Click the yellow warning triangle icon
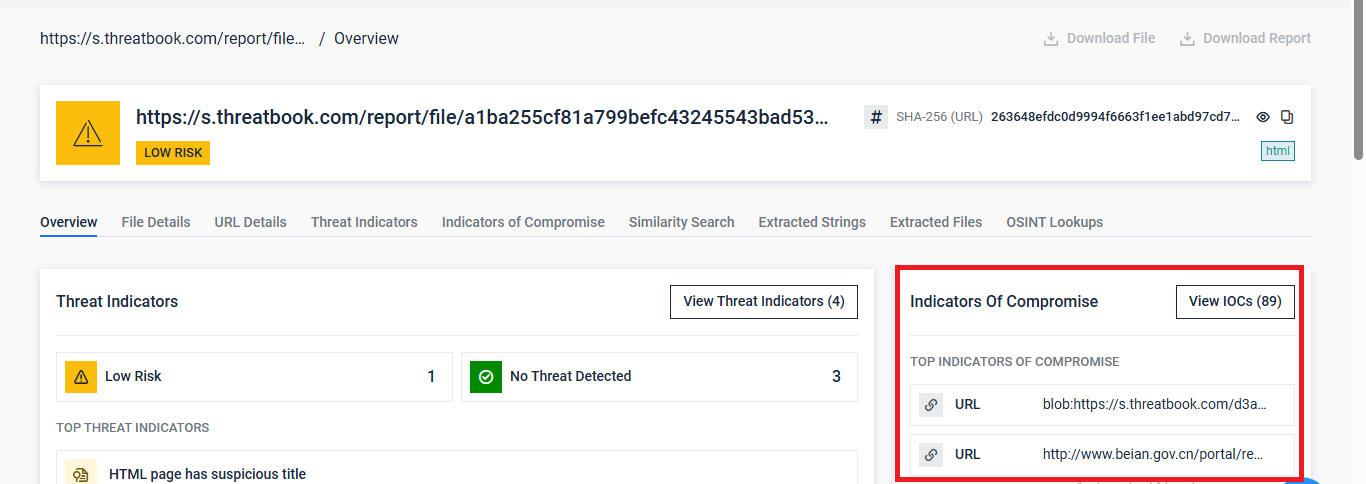The height and width of the screenshot is (484, 1366). click(x=88, y=132)
